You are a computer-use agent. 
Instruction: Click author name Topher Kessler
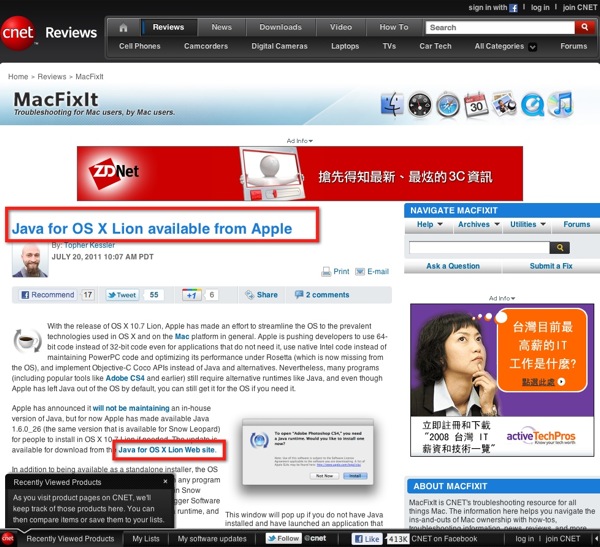pyautogui.click(x=89, y=245)
